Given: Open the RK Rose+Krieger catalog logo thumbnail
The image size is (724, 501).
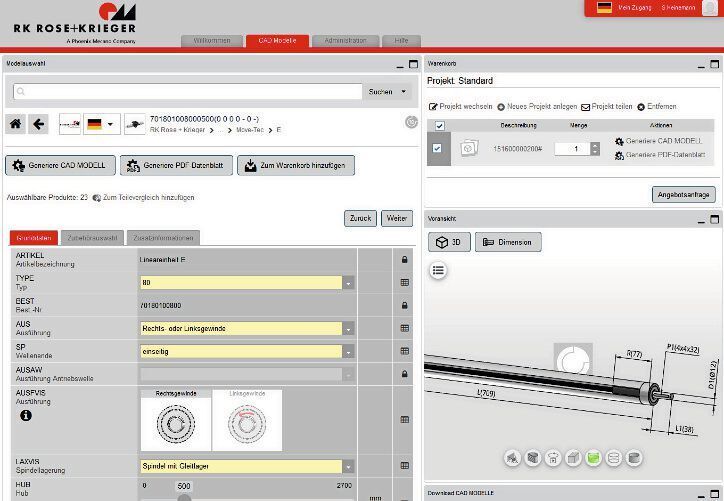Looking at the screenshot, I should coord(70,124).
